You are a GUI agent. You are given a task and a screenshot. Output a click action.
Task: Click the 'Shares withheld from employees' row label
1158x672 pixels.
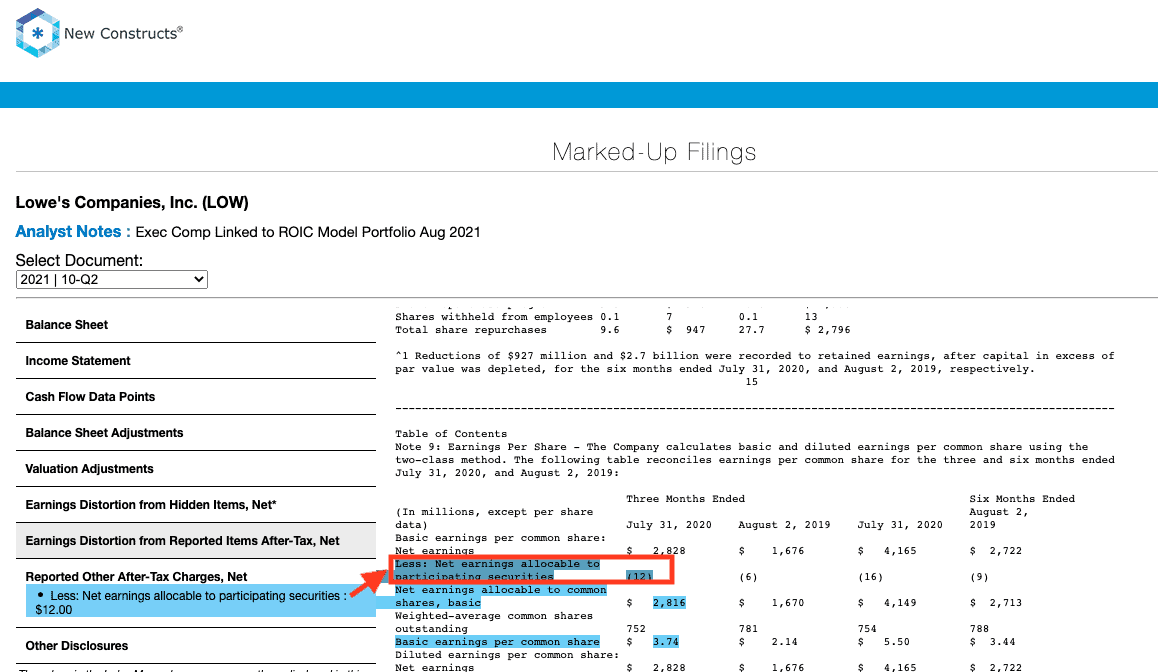coord(493,317)
